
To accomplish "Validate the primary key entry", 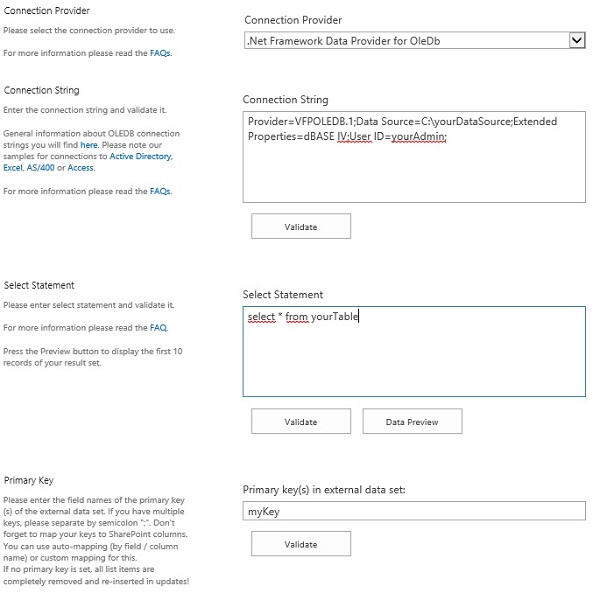I will pyautogui.click(x=301, y=545).
